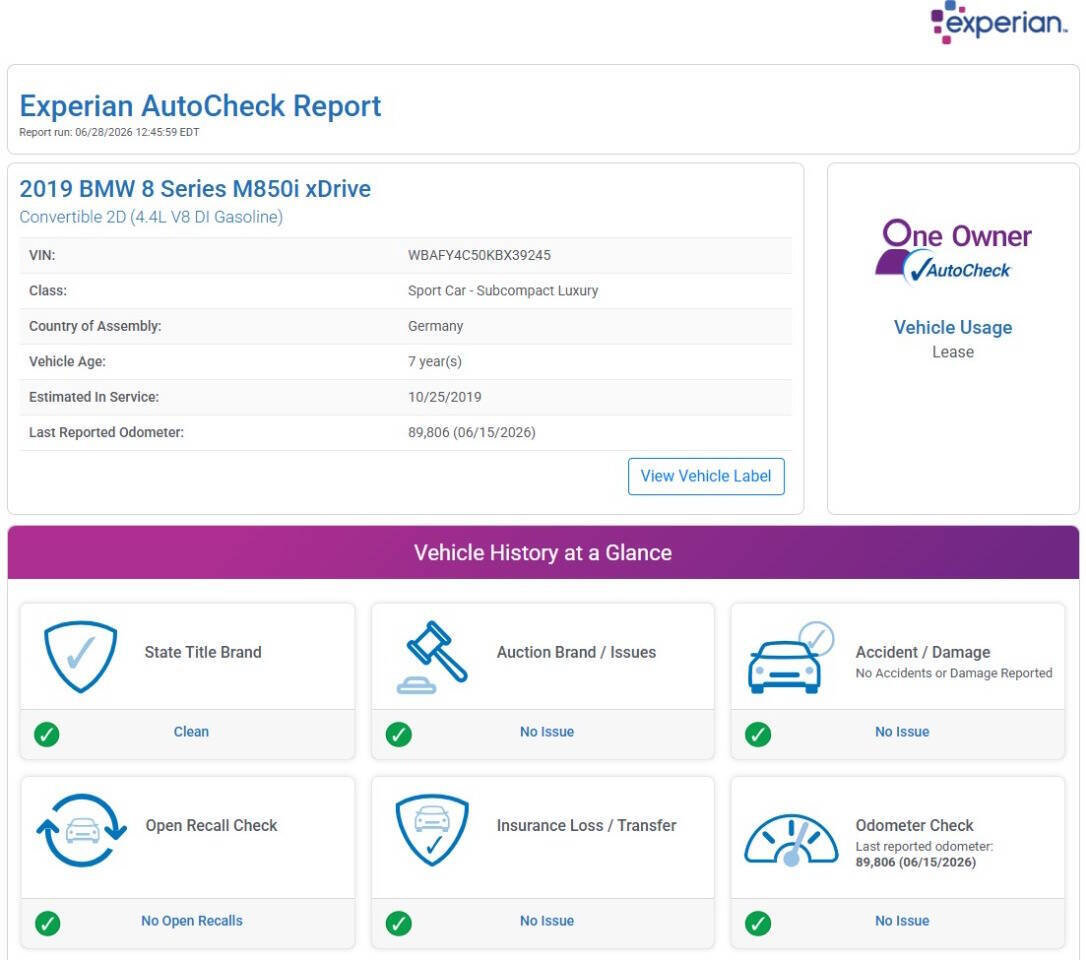The image size is (1086, 960).
Task: Click green checkmark beside Clean status
Action: click(x=46, y=734)
